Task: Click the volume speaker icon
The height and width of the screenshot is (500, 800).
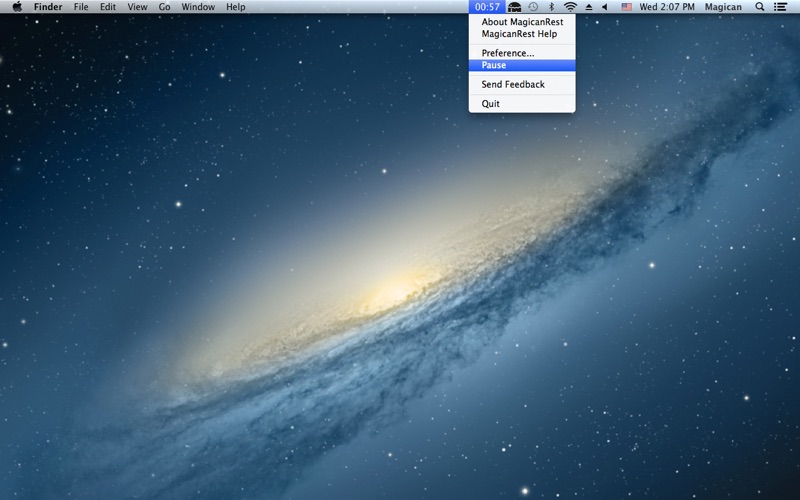Action: (605, 7)
